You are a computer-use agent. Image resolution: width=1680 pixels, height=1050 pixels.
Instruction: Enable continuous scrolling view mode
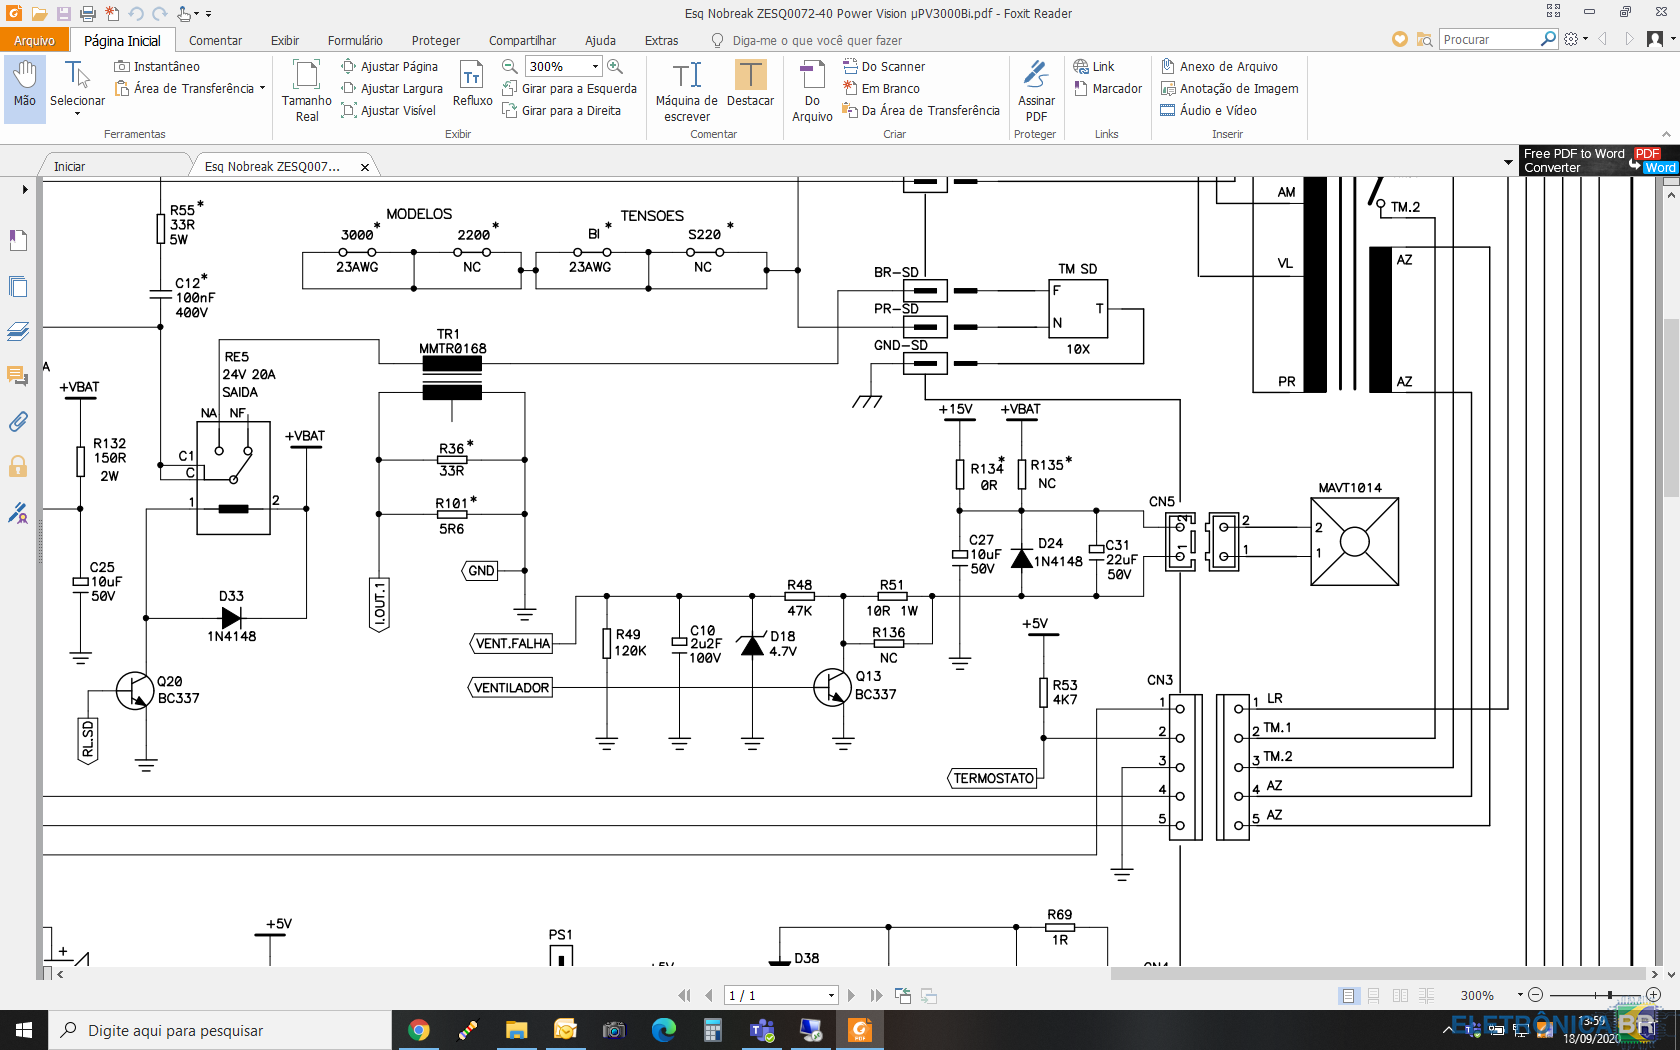click(1374, 995)
